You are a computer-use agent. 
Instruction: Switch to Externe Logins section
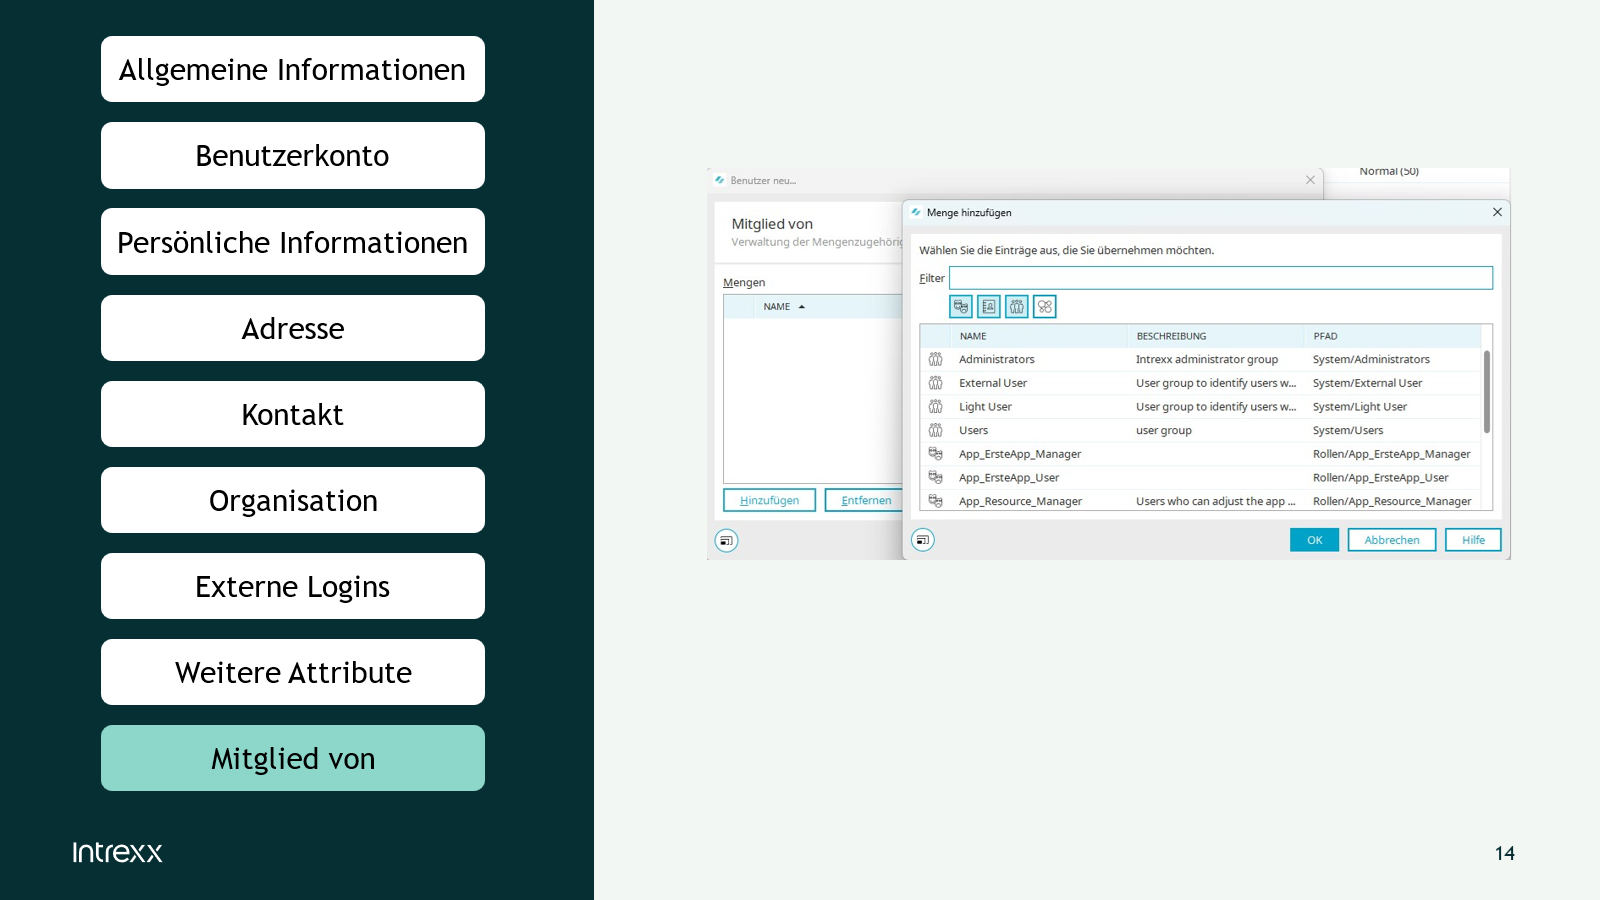[x=293, y=586]
